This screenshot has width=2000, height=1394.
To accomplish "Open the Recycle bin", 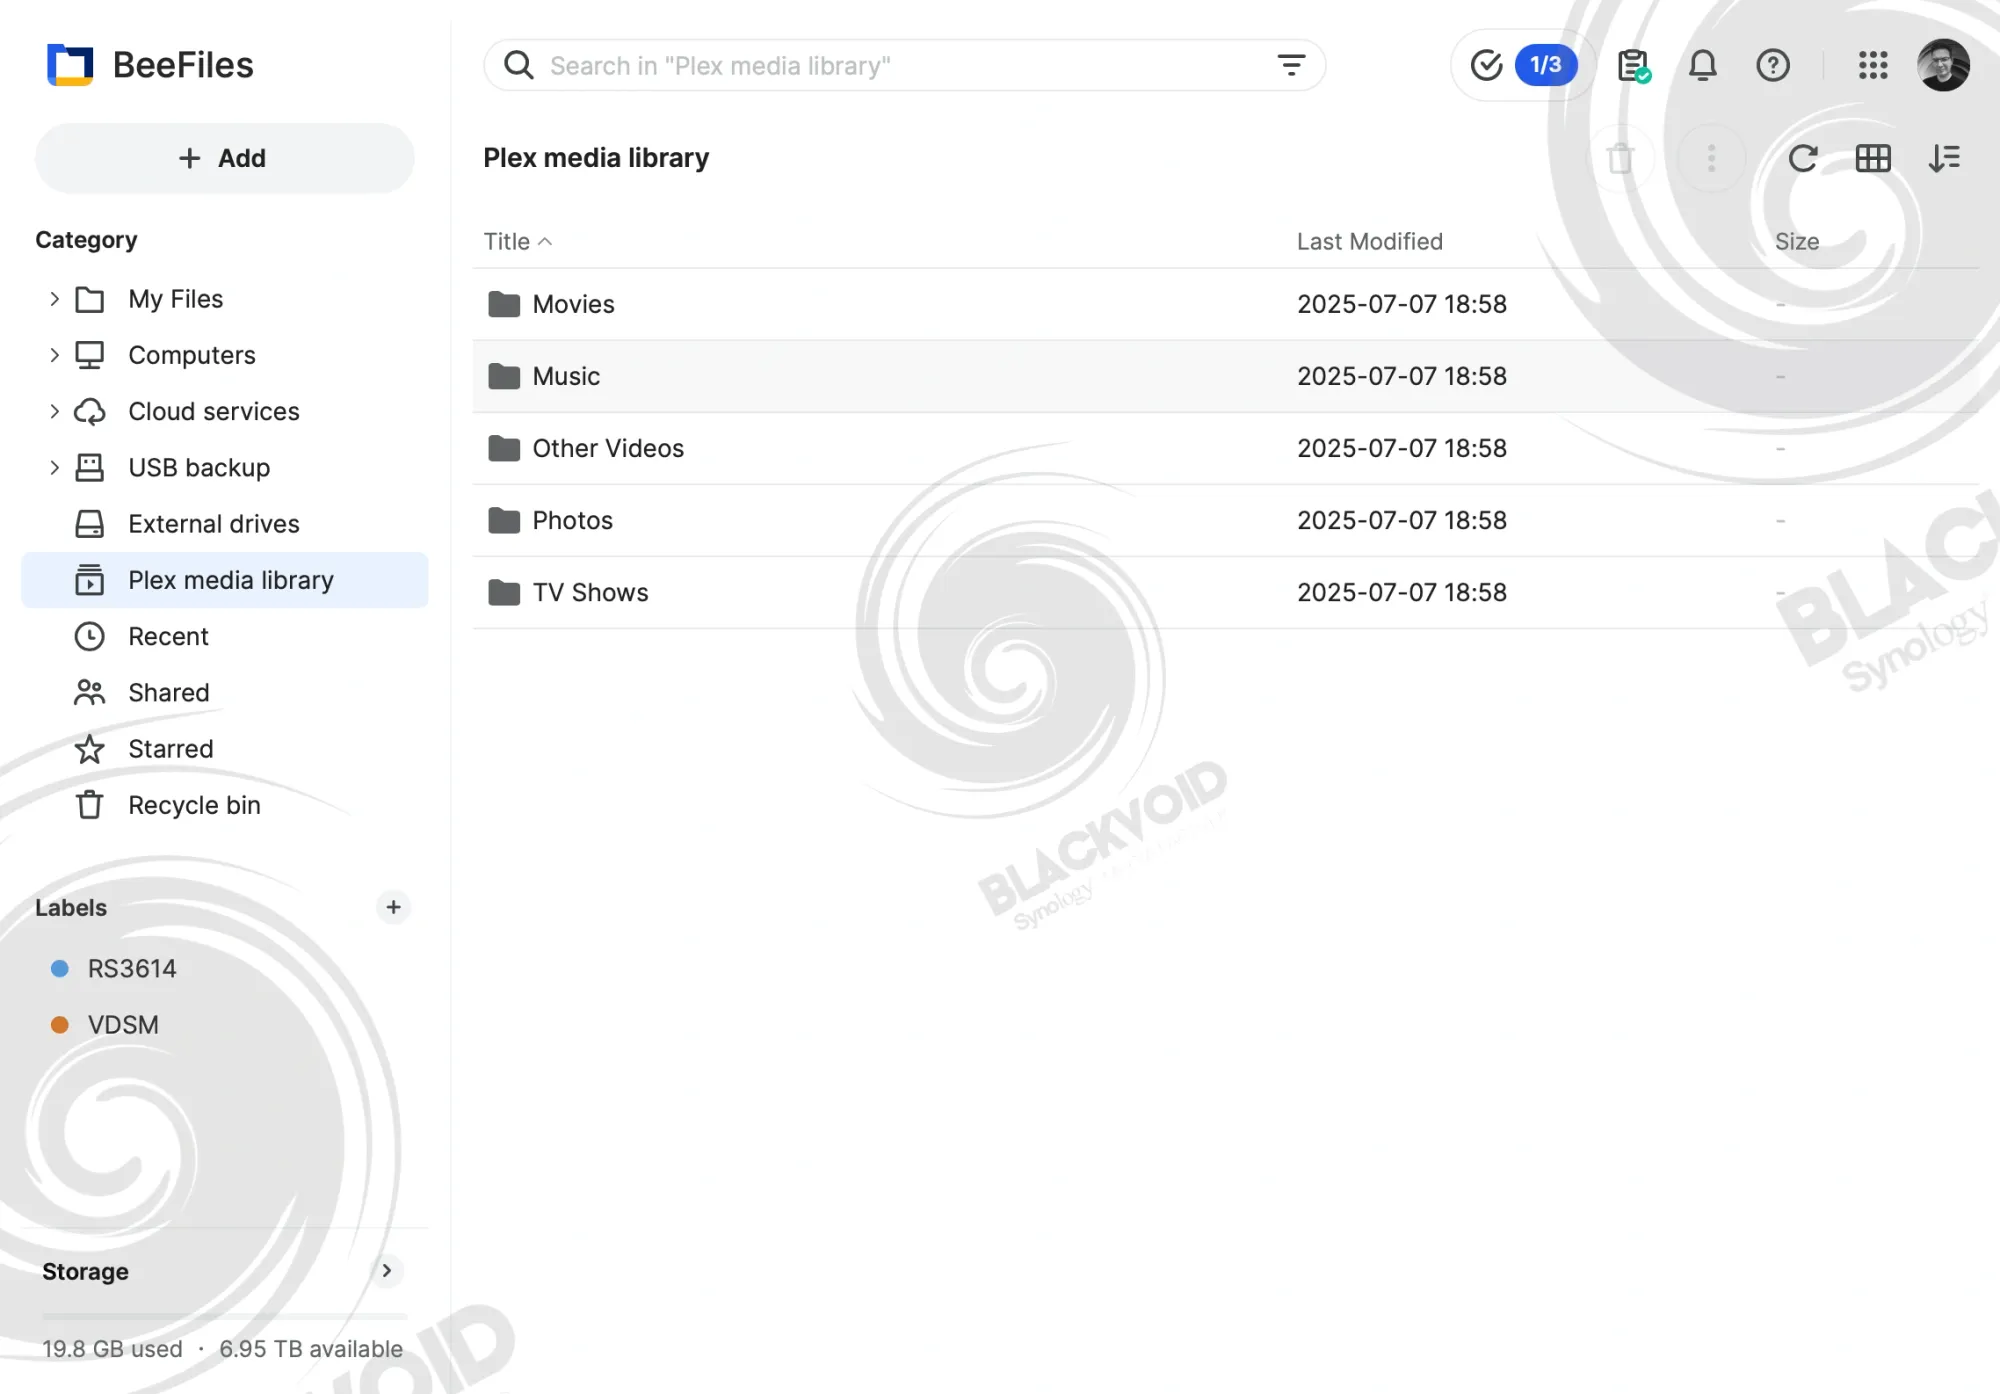I will 225,804.
